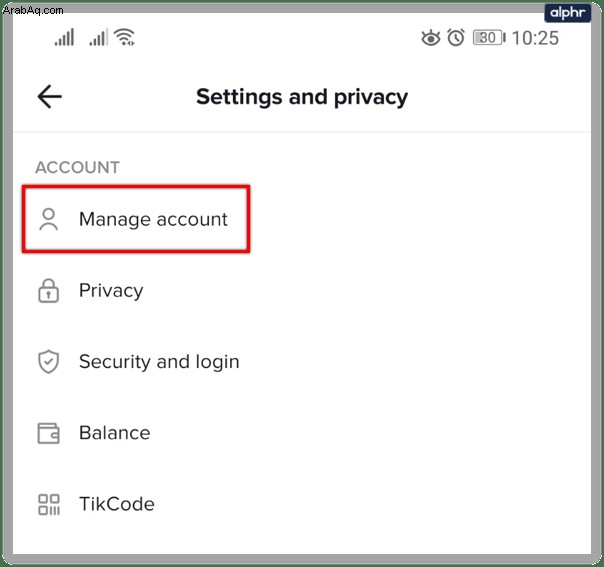The width and height of the screenshot is (604, 567).
Task: Click the battery level indicator
Action: coord(489,38)
